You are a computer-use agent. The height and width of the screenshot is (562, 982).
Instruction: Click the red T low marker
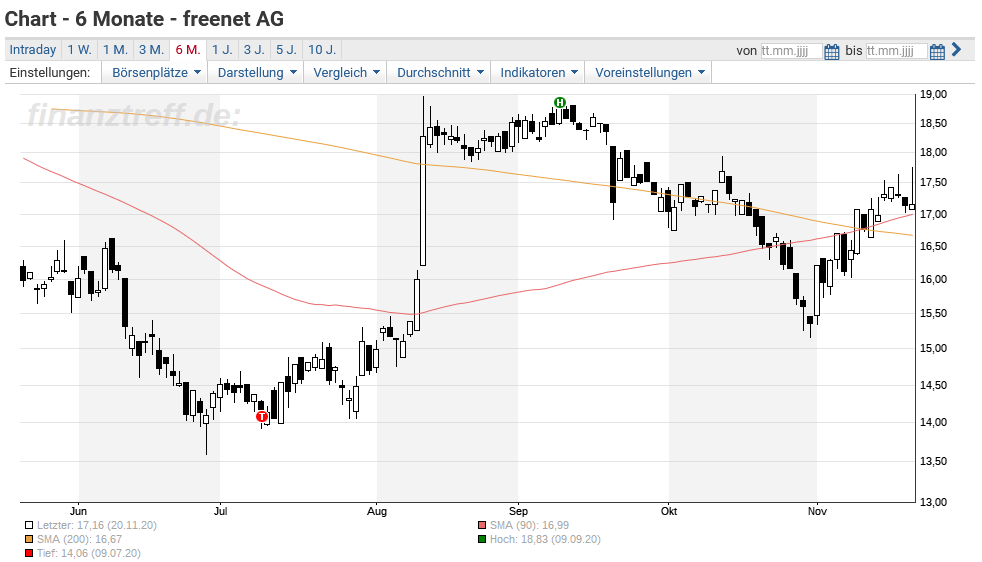tap(262, 416)
